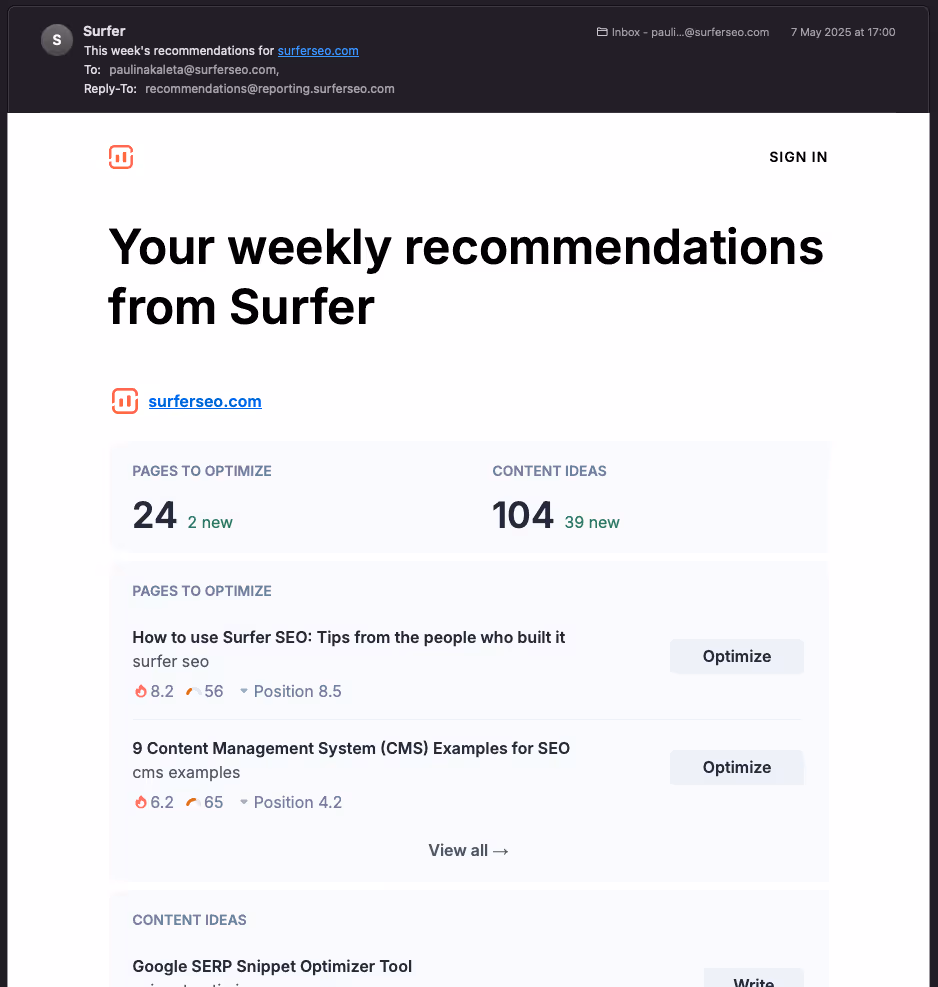
Task: Optimize the CMS Examples page
Action: (737, 767)
